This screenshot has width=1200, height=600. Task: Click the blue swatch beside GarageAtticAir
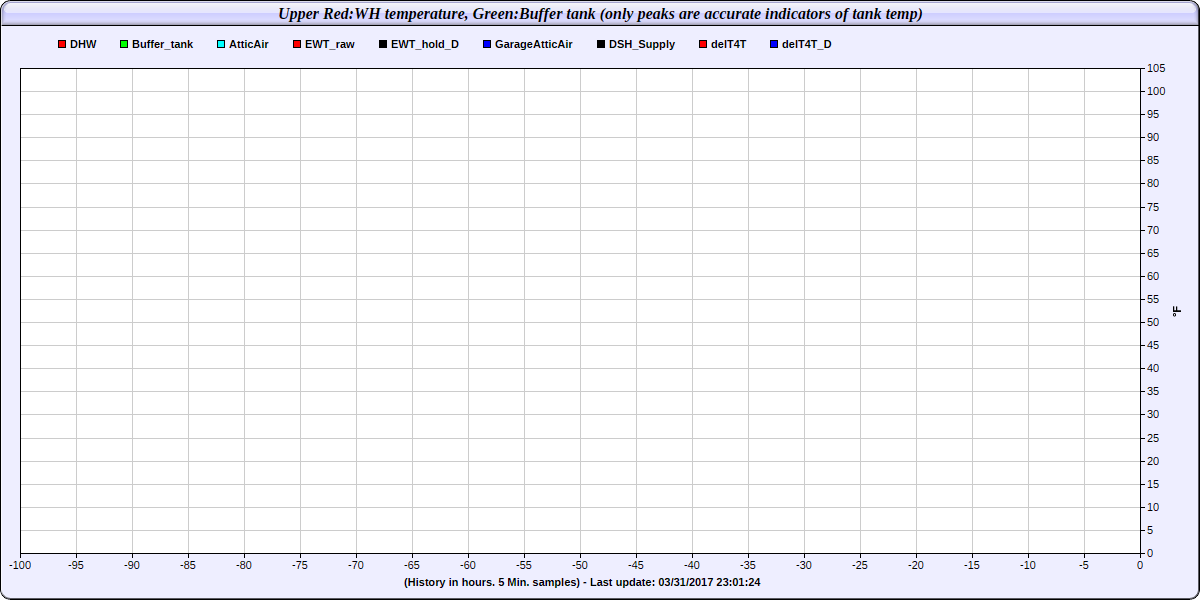(x=487, y=45)
